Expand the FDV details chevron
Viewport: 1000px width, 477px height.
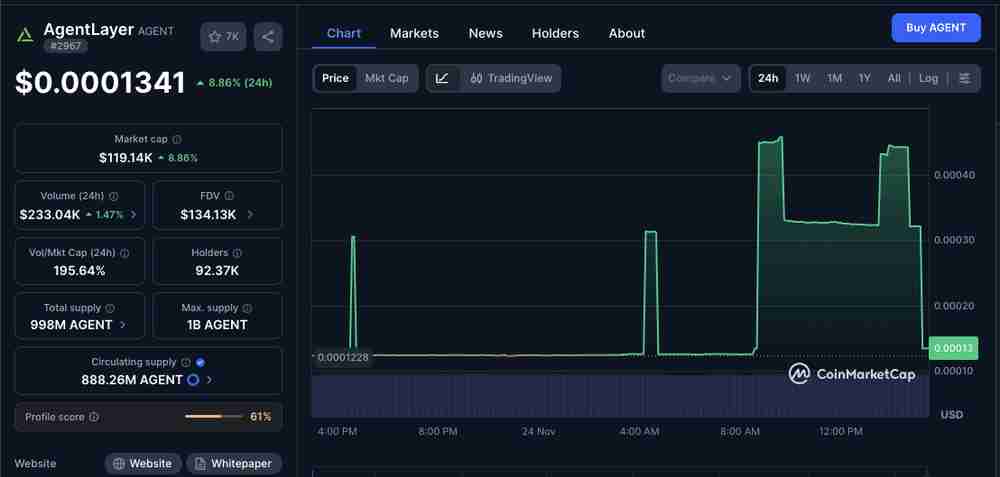tap(250, 215)
